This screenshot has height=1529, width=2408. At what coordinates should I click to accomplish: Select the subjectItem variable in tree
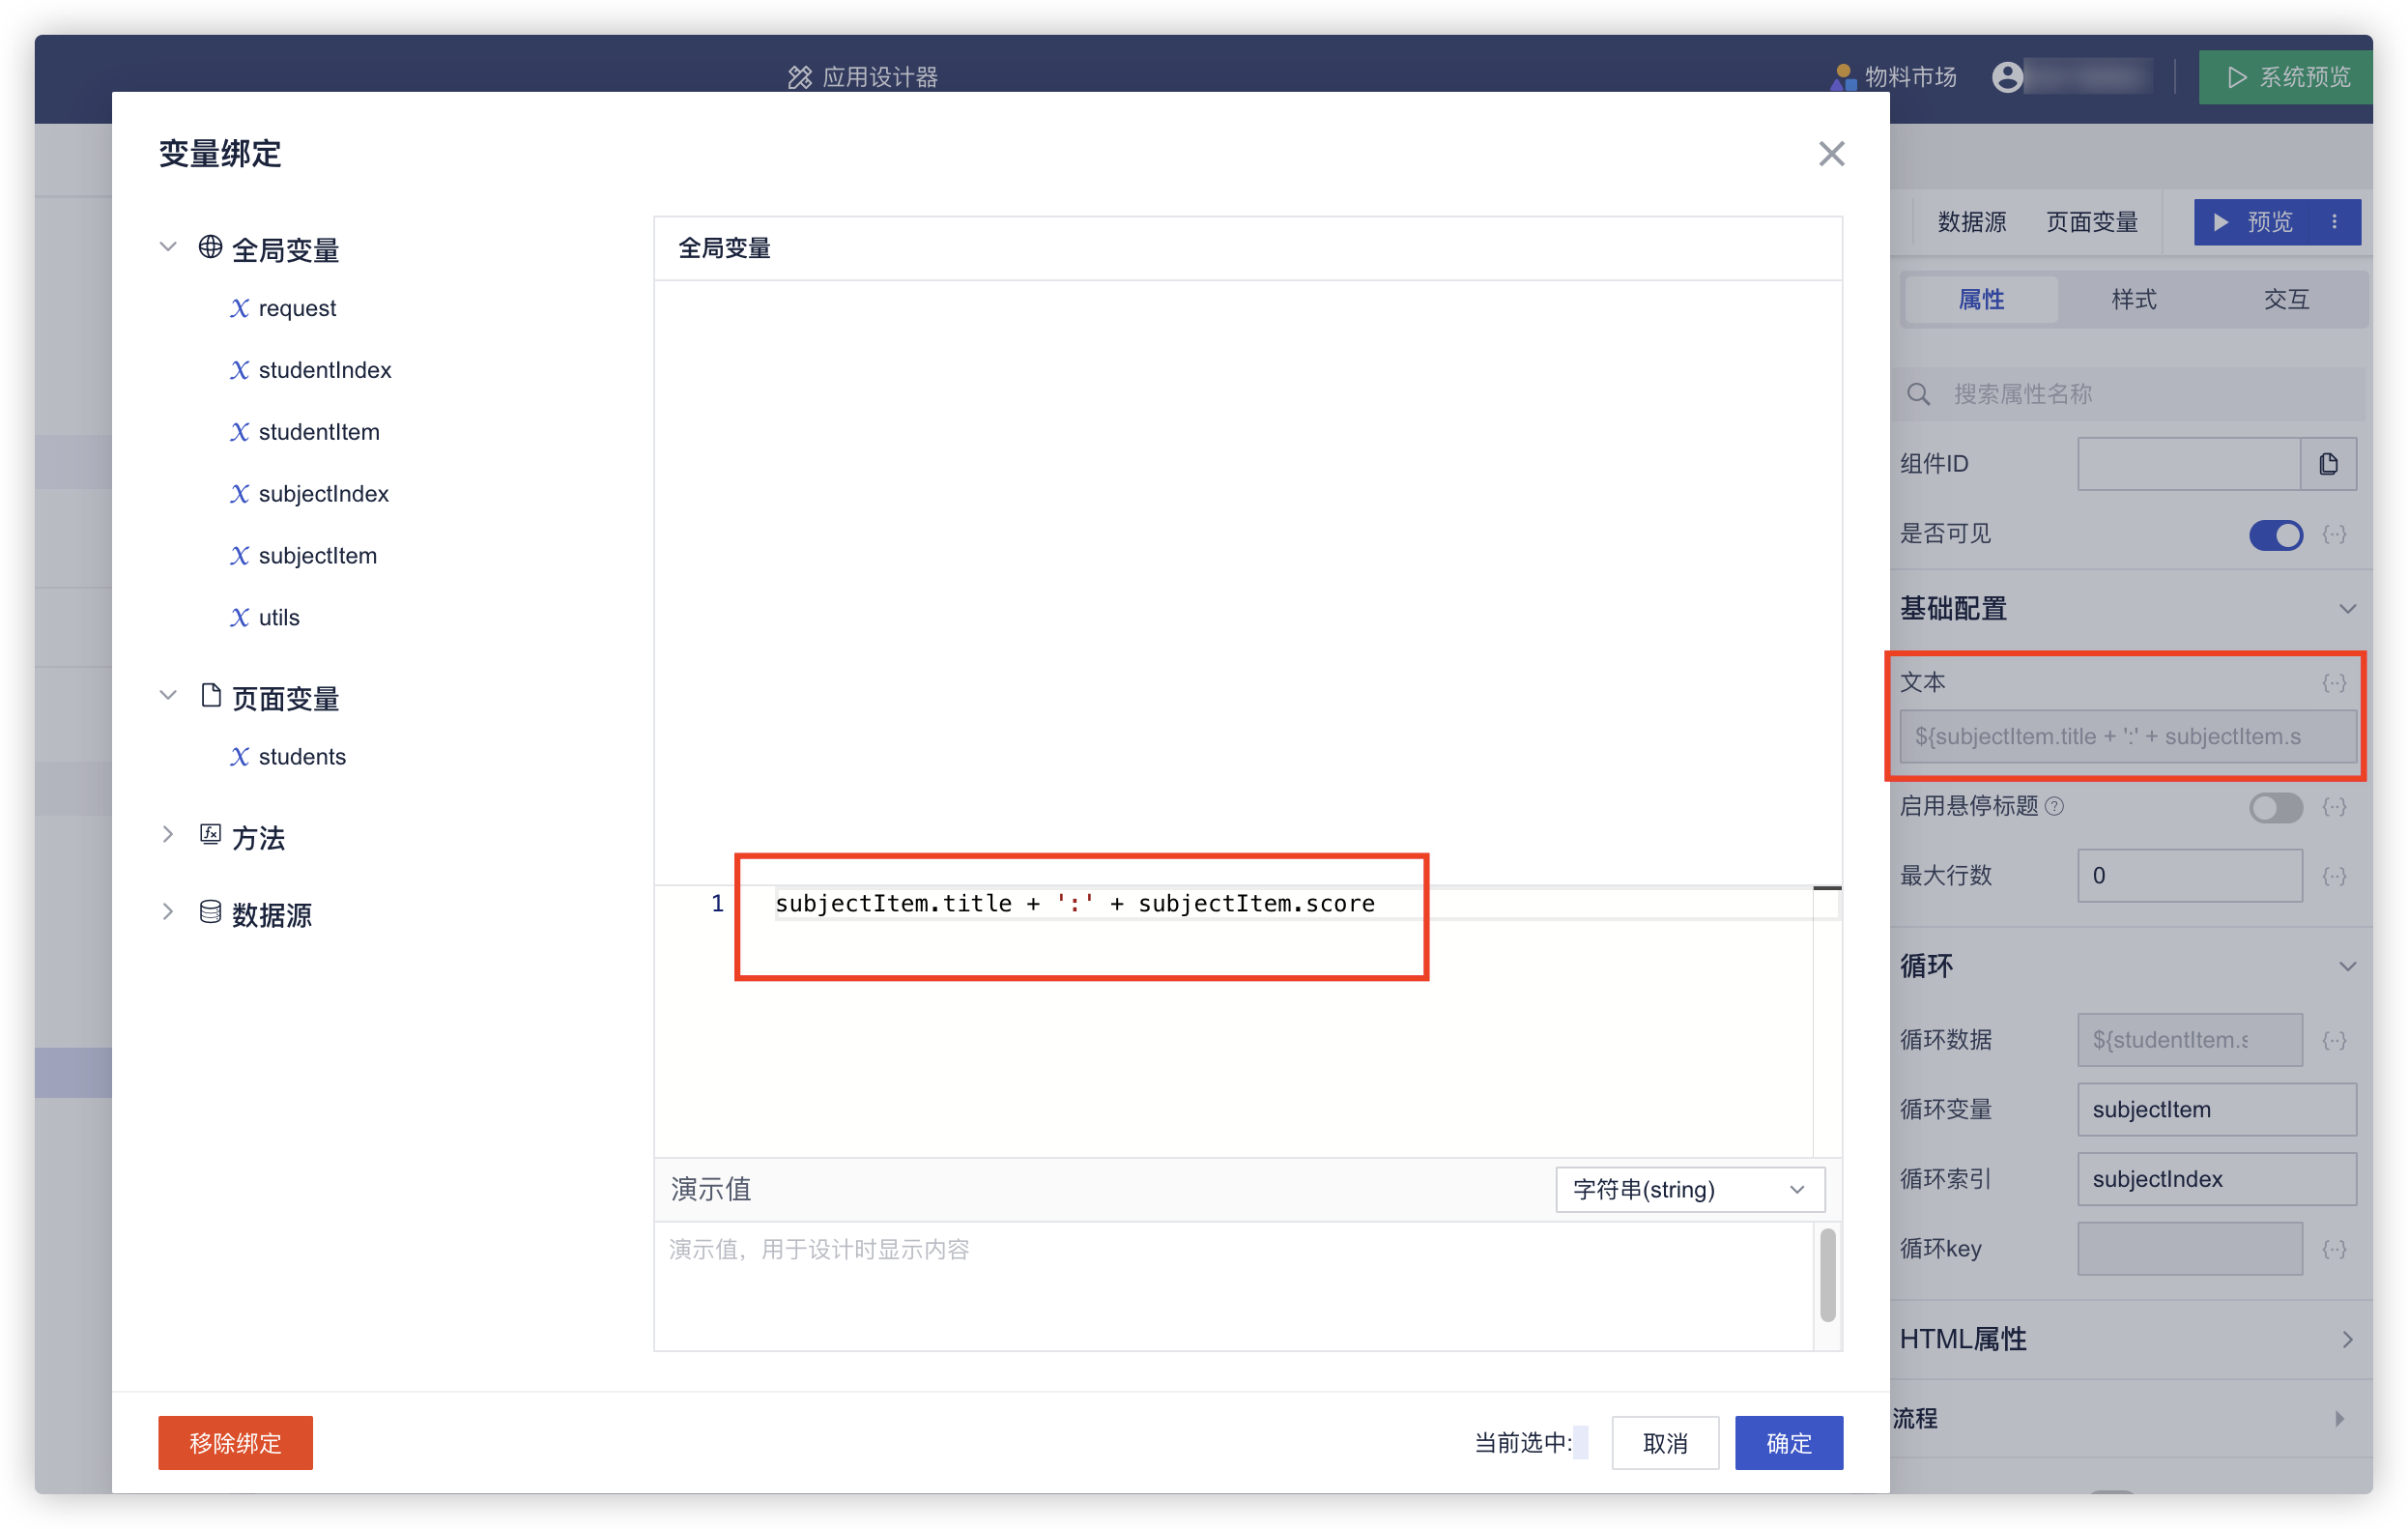click(317, 556)
